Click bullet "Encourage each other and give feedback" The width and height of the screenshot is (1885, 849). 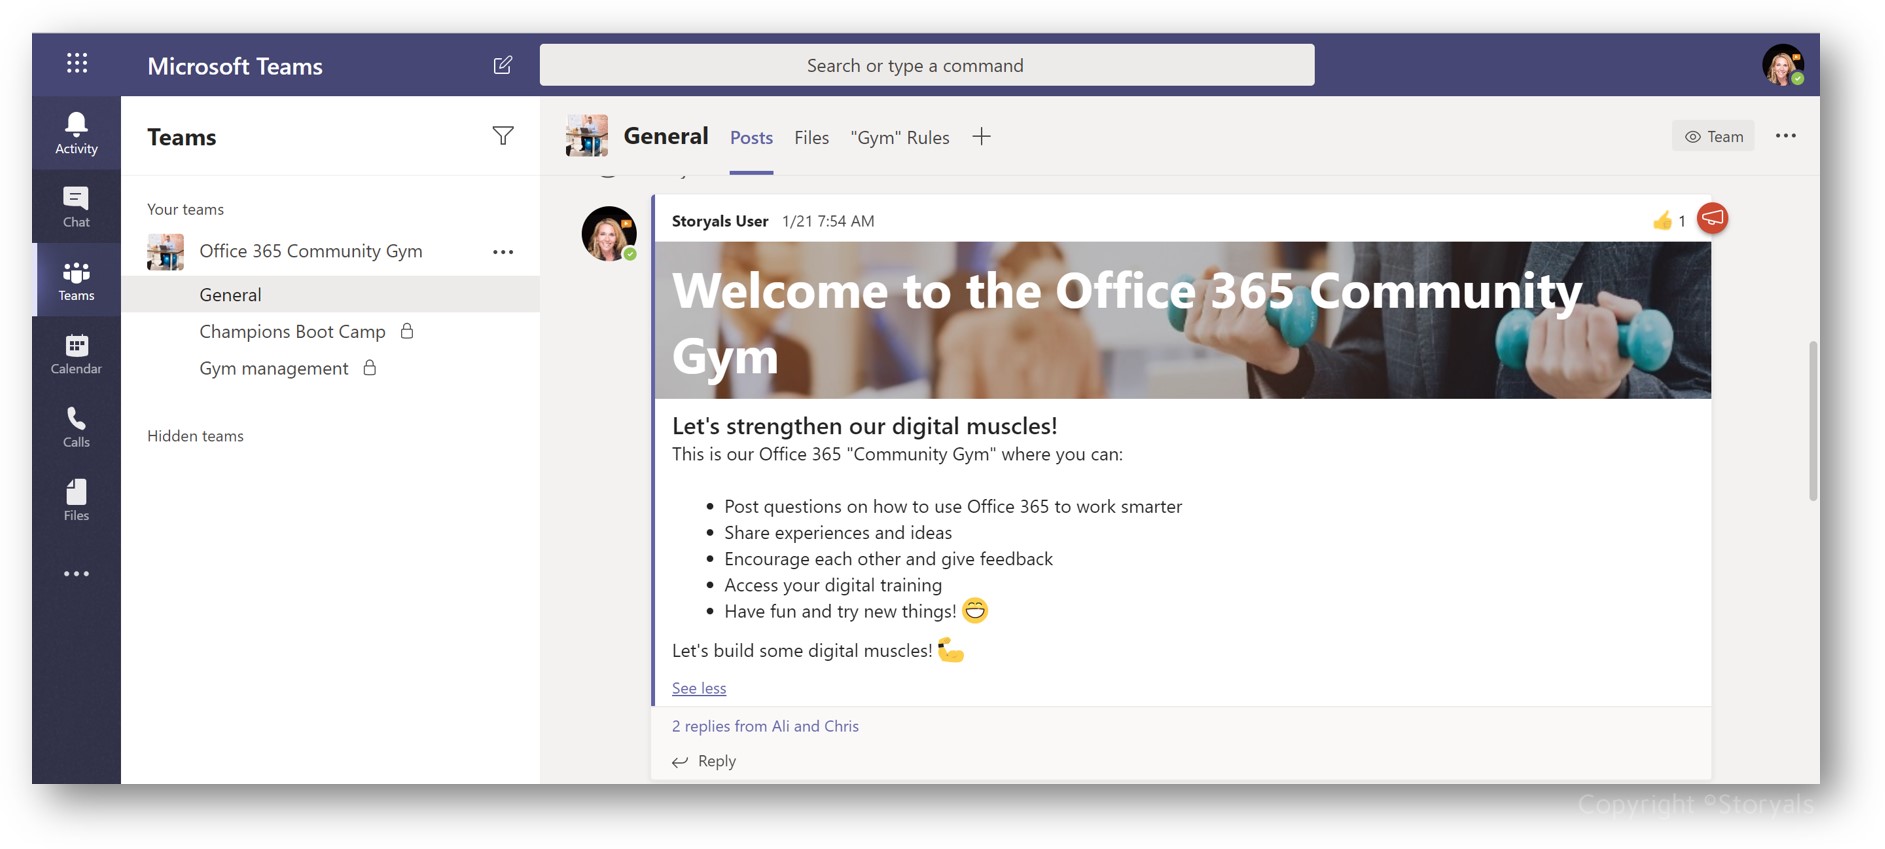pyautogui.click(x=889, y=559)
